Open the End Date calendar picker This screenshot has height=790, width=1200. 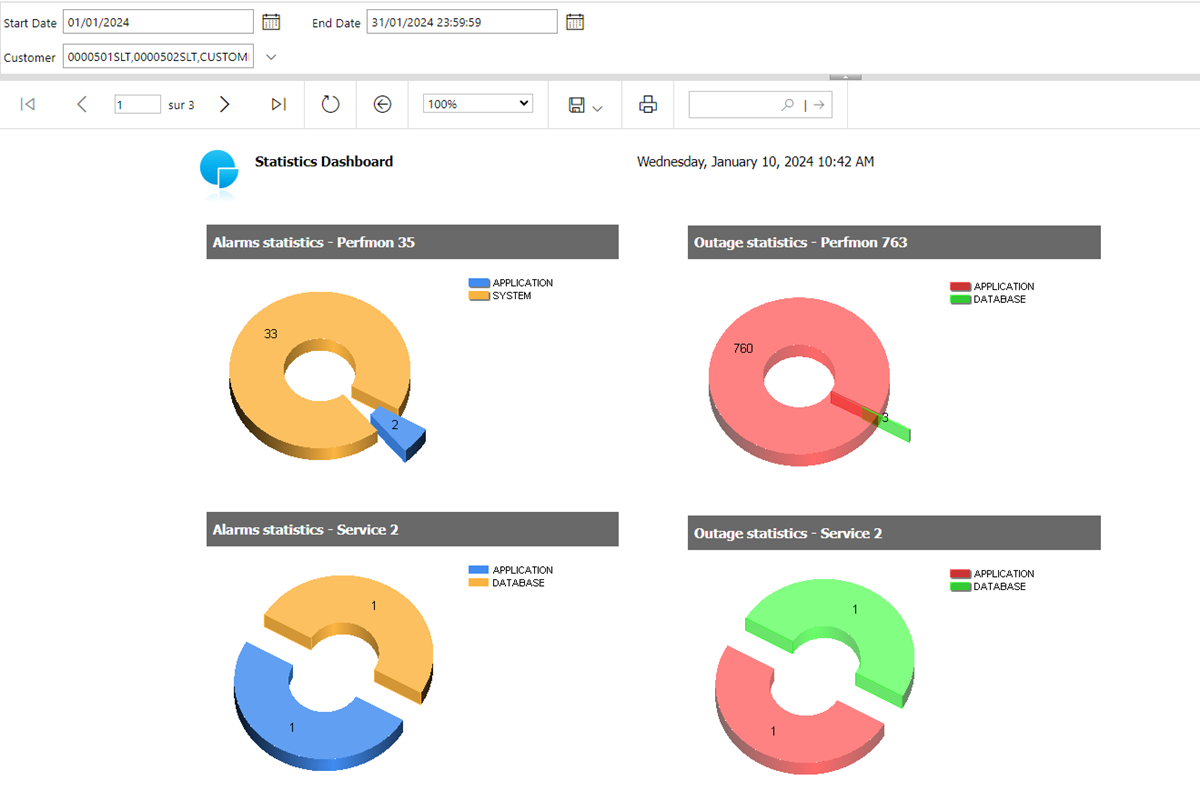tap(574, 22)
